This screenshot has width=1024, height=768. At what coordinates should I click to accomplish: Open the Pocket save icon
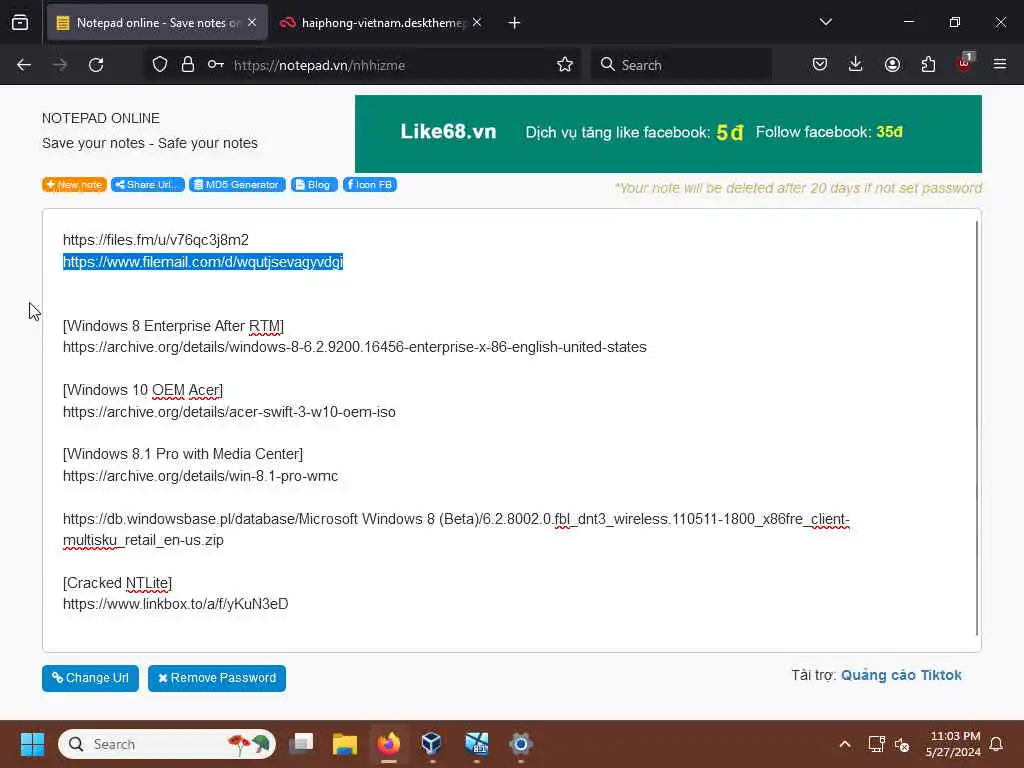[820, 65]
